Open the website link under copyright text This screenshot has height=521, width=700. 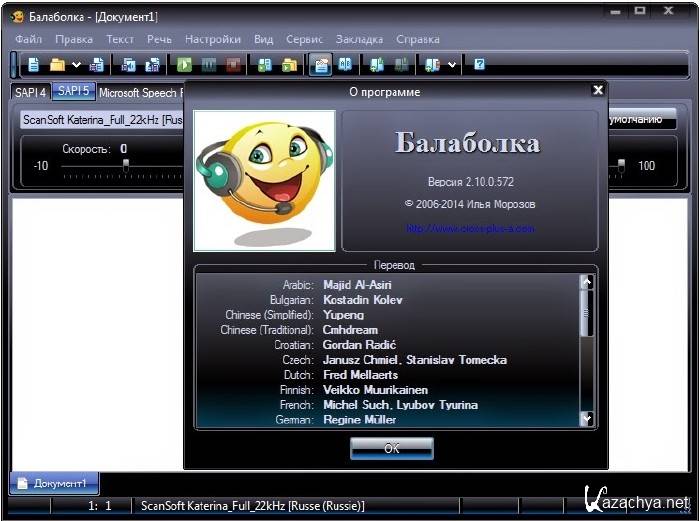(470, 228)
